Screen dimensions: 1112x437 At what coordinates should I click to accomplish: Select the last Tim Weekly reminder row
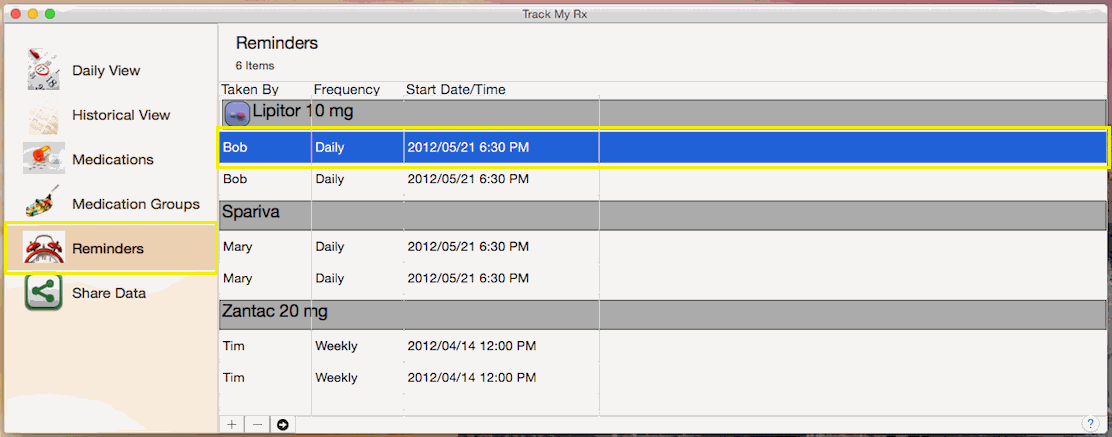click(662, 377)
